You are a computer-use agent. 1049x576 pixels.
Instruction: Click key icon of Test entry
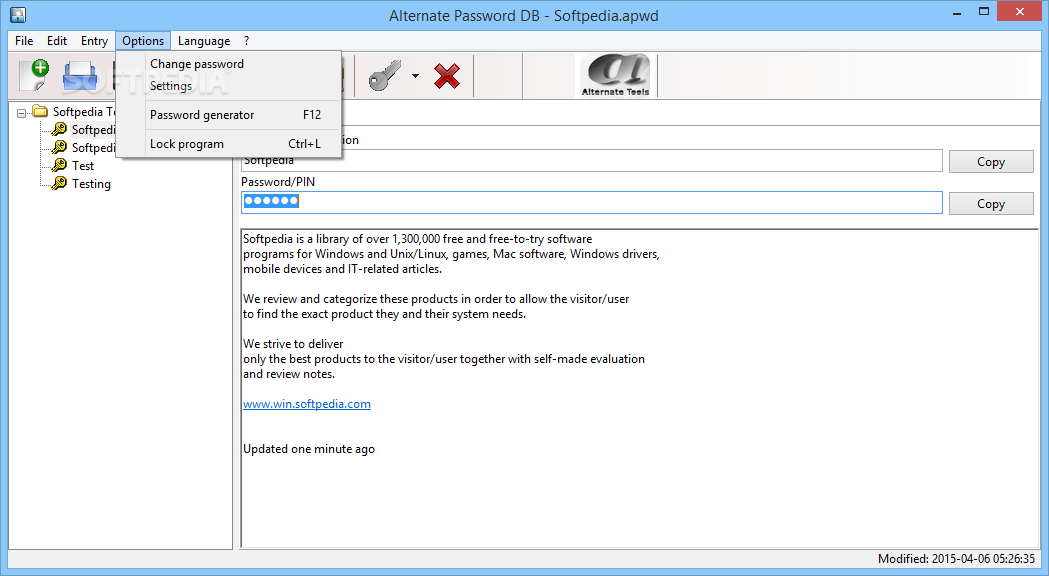(x=60, y=165)
